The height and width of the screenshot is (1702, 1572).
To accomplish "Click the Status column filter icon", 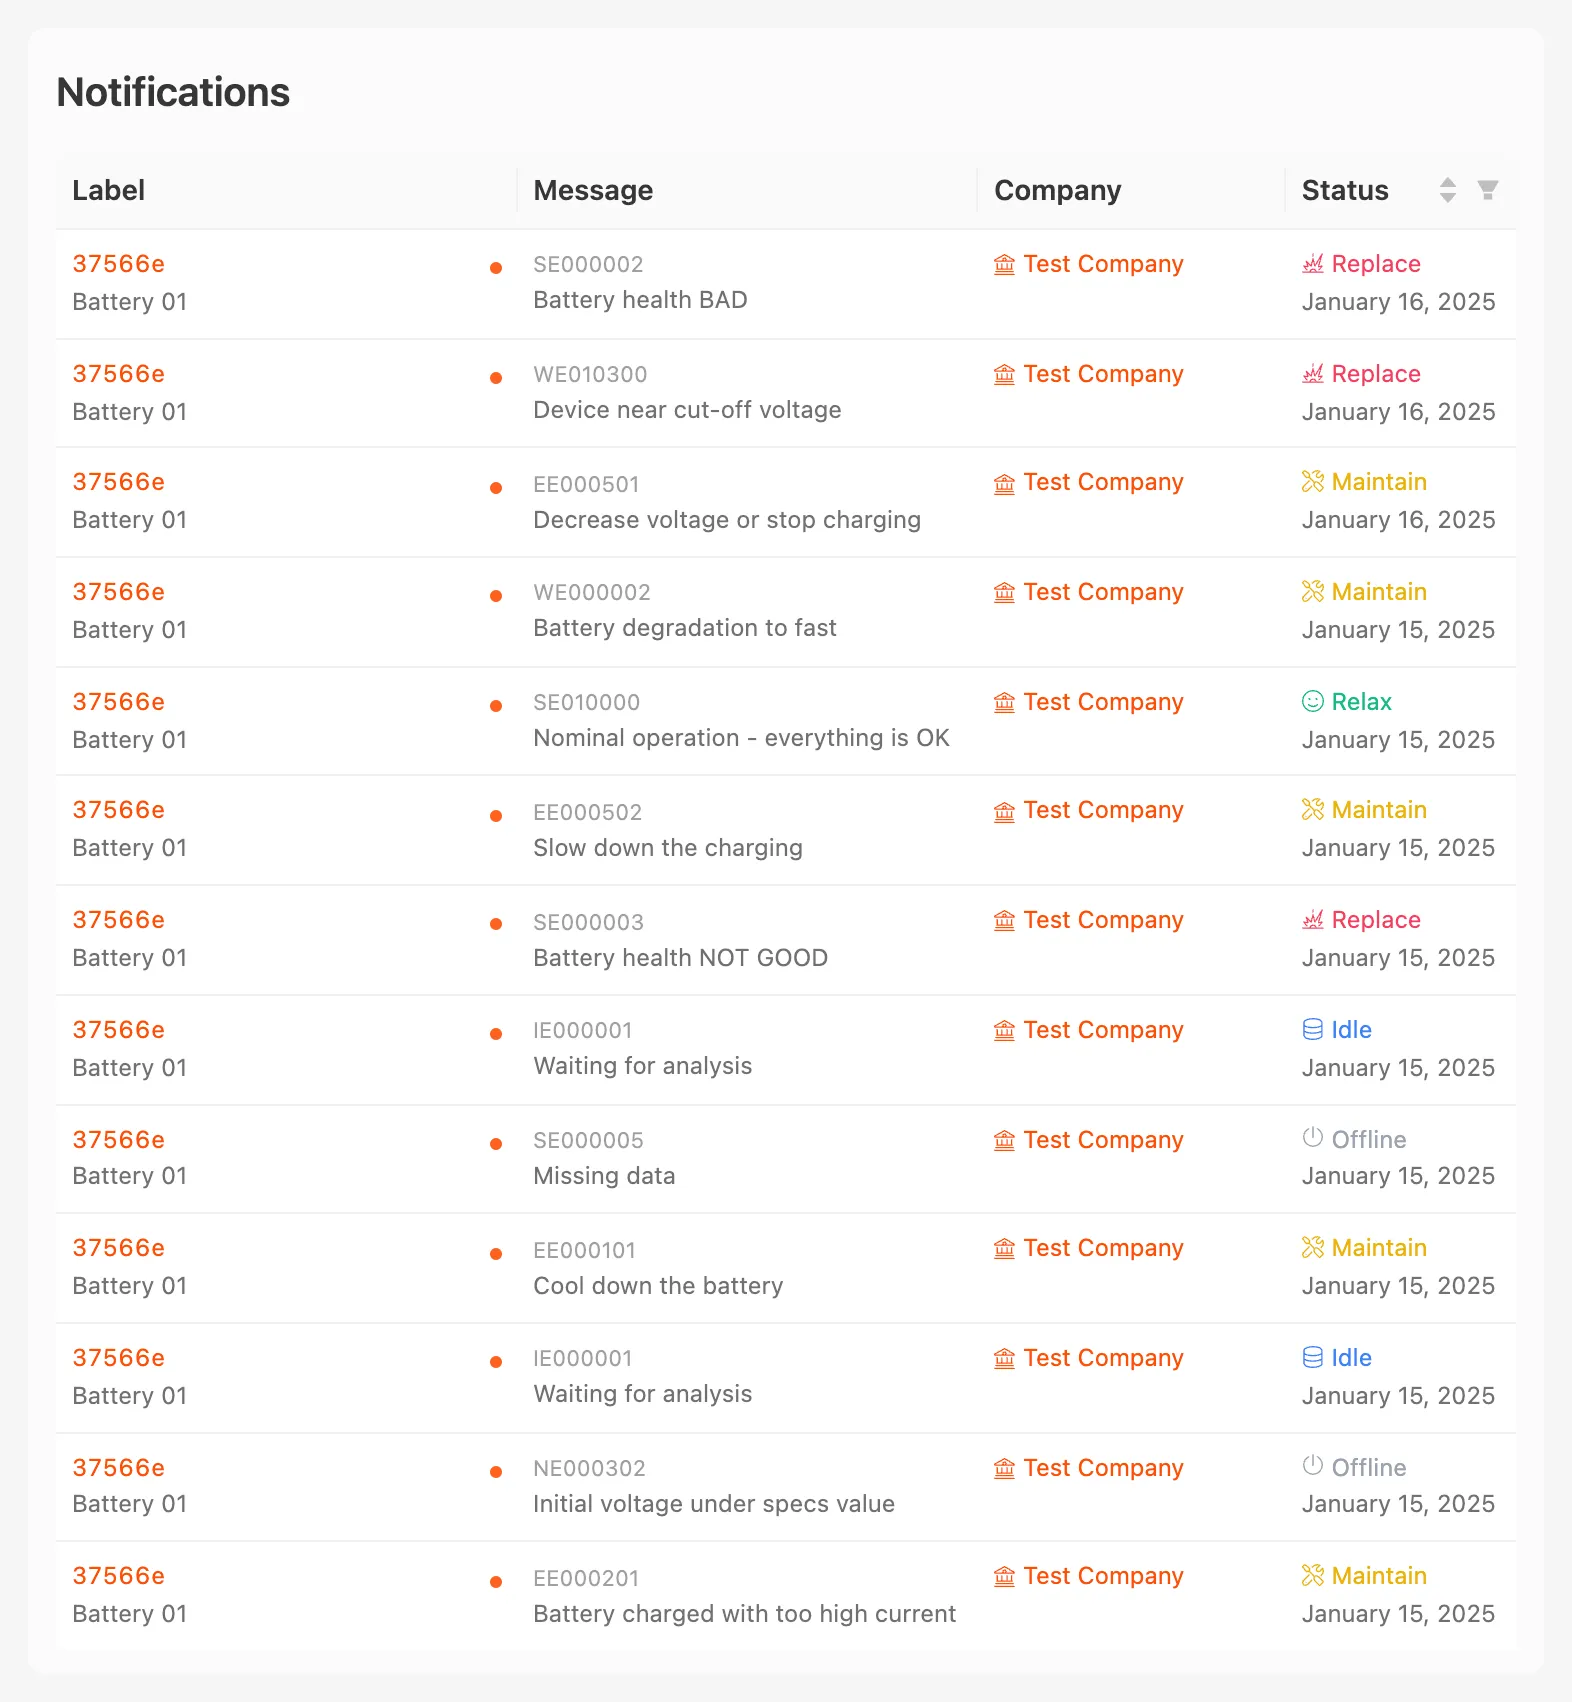I will pyautogui.click(x=1488, y=190).
